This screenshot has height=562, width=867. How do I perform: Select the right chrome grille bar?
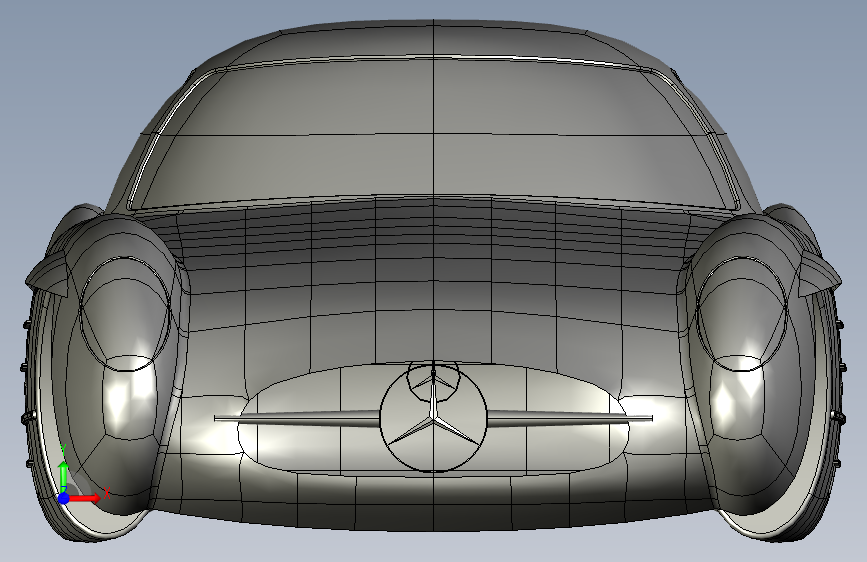click(570, 419)
